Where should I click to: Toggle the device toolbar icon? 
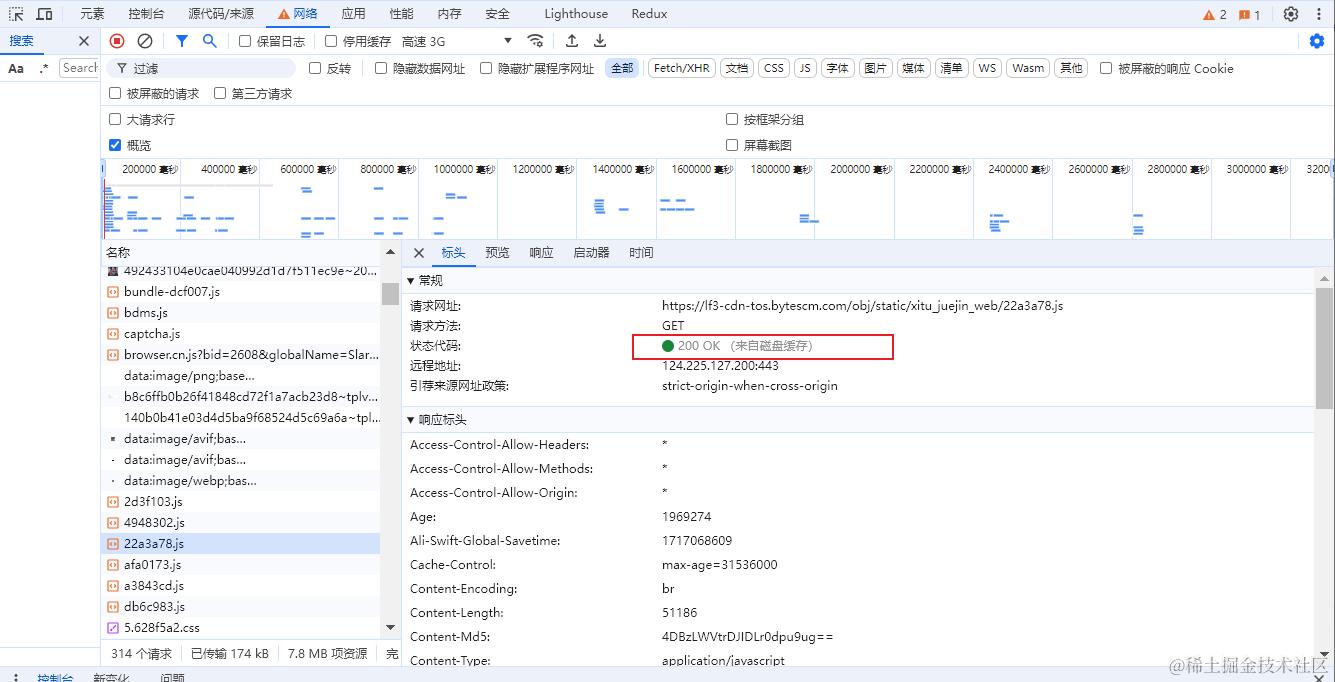[45, 14]
